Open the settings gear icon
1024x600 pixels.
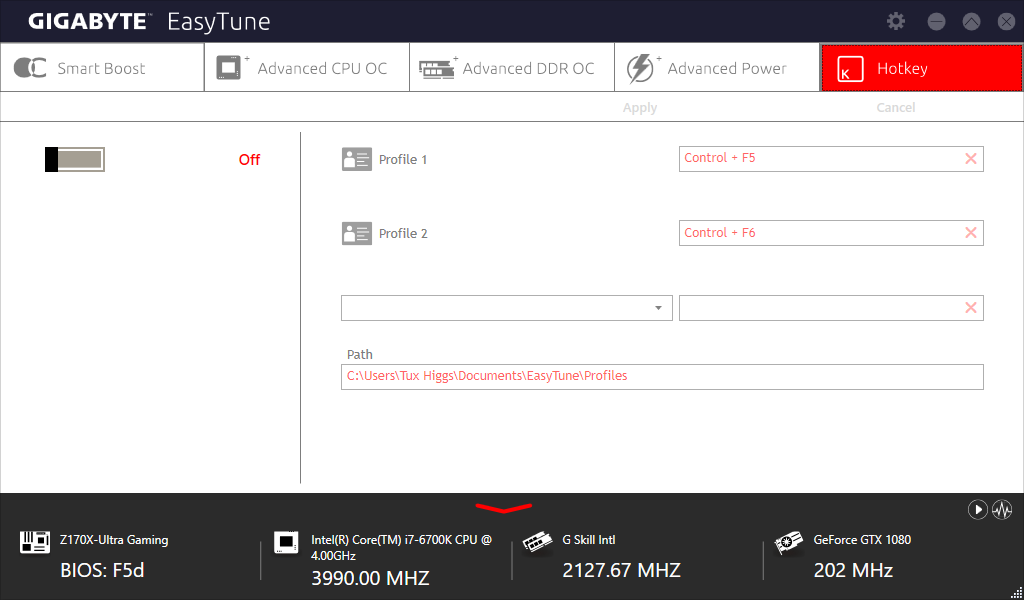coord(896,22)
